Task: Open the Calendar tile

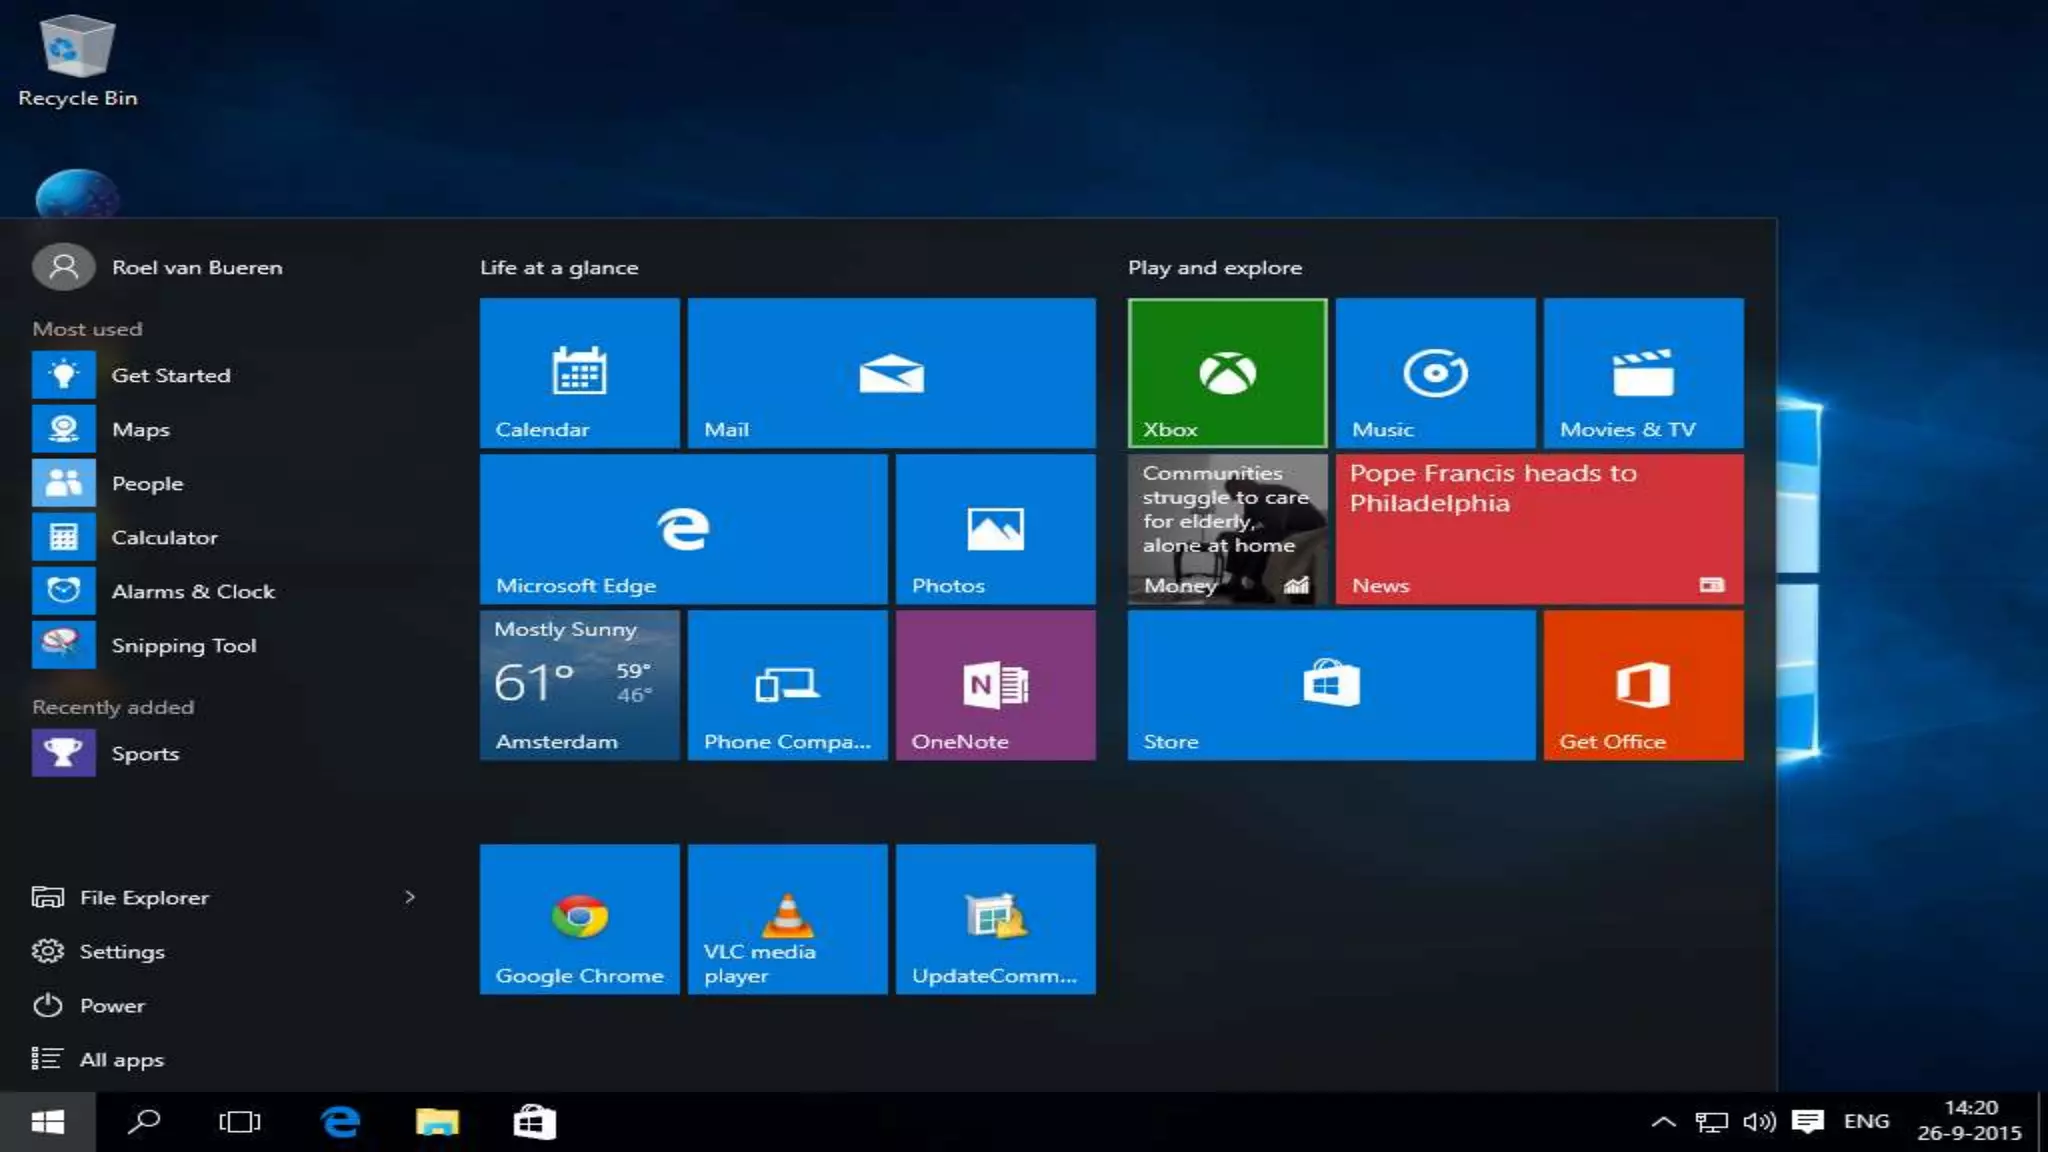Action: click(579, 372)
